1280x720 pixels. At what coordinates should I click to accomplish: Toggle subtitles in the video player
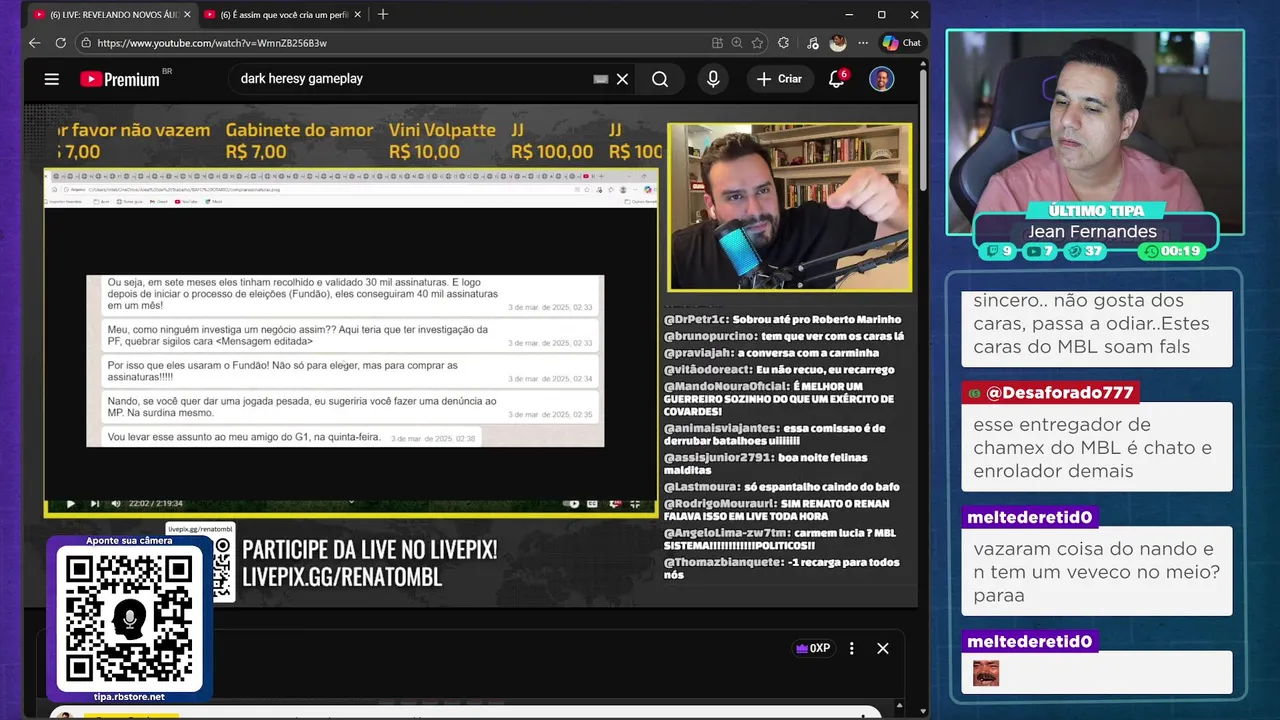pyautogui.click(x=593, y=503)
